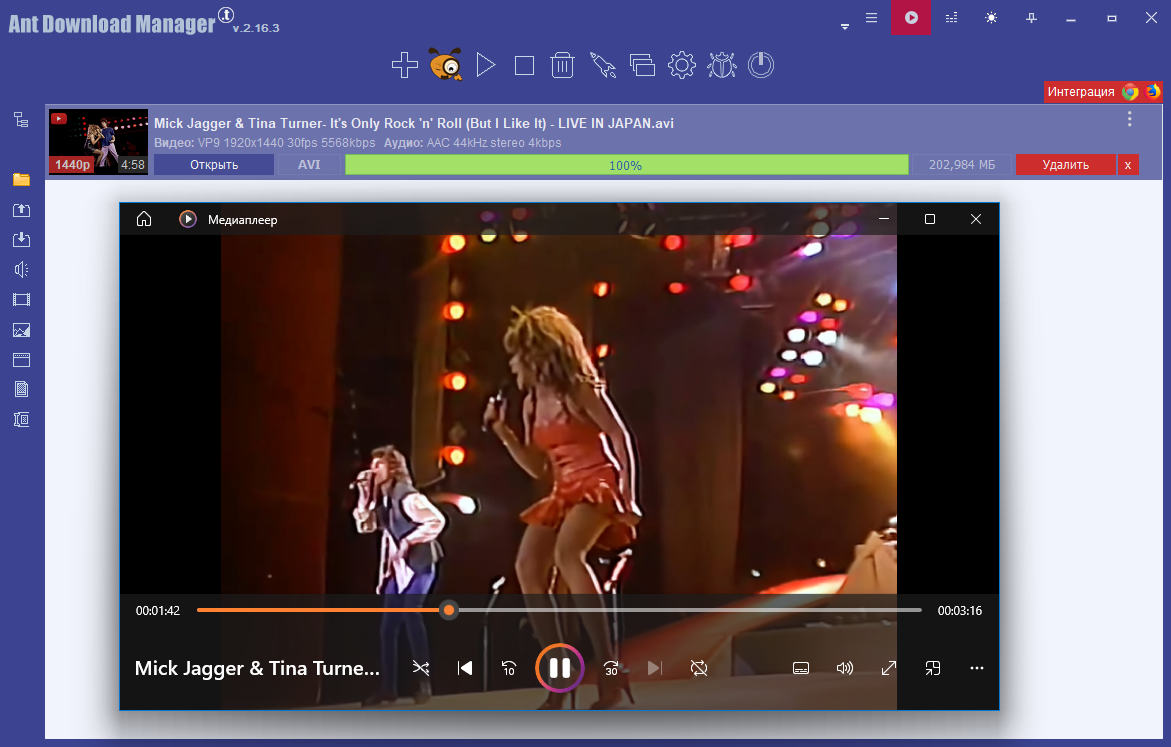Expand the media player more options ellipsis
1171x747 pixels.
(977, 668)
